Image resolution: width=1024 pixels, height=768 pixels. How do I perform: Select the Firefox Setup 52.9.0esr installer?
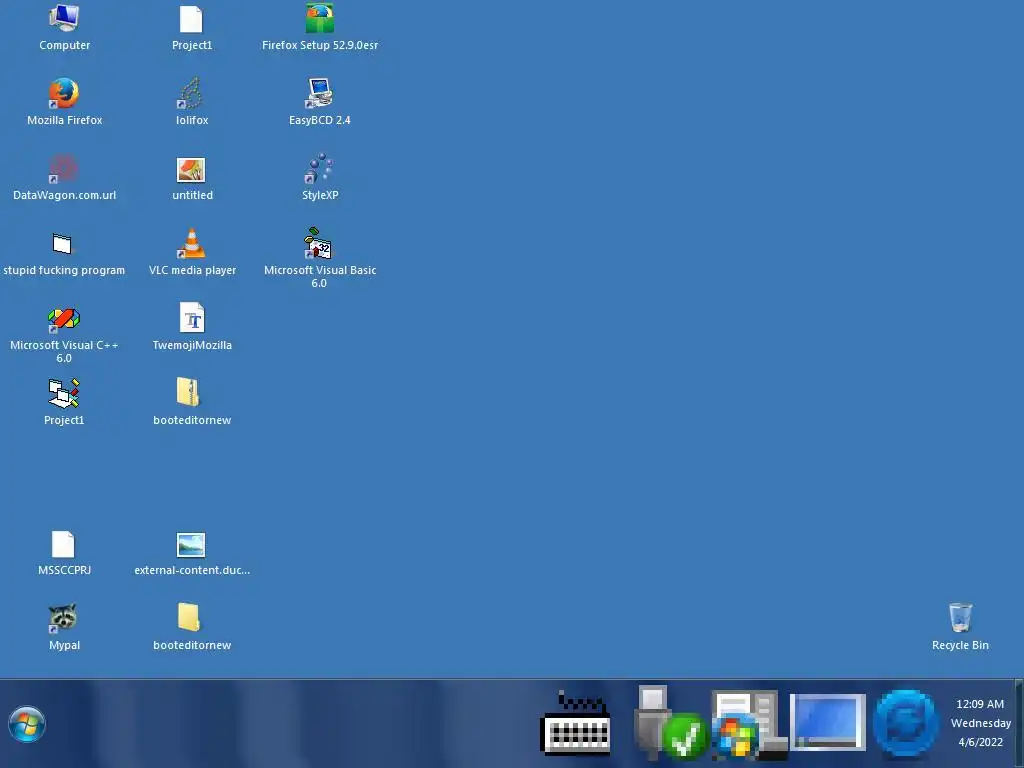click(x=319, y=26)
